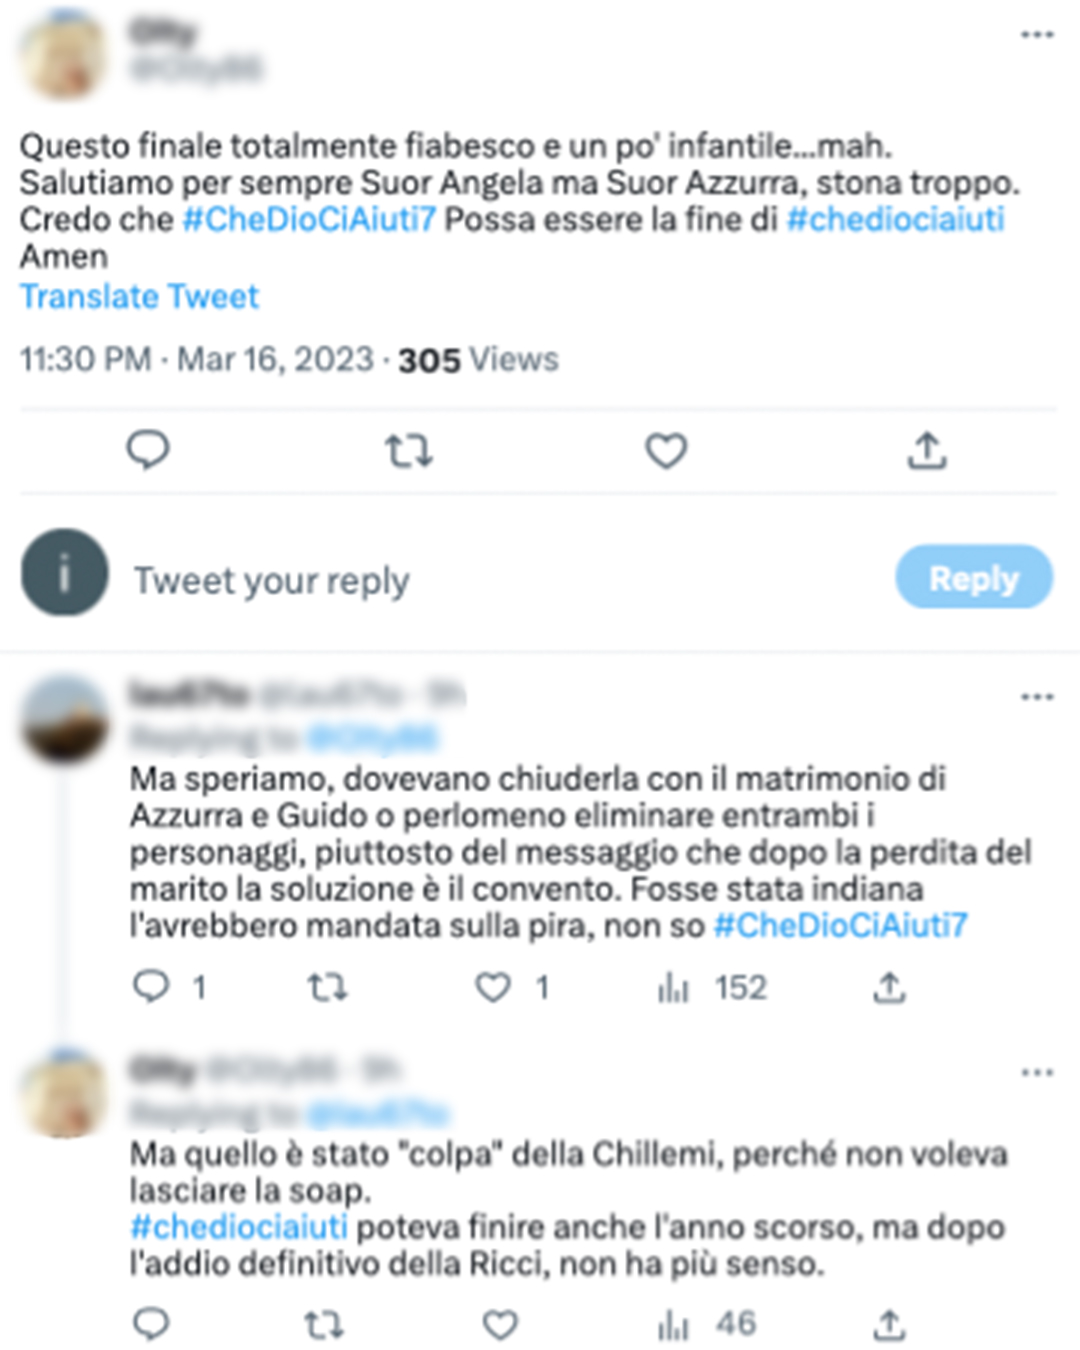This screenshot has width=1080, height=1350.
Task: Open more options for the matrimonio reply
Action: tap(1037, 697)
